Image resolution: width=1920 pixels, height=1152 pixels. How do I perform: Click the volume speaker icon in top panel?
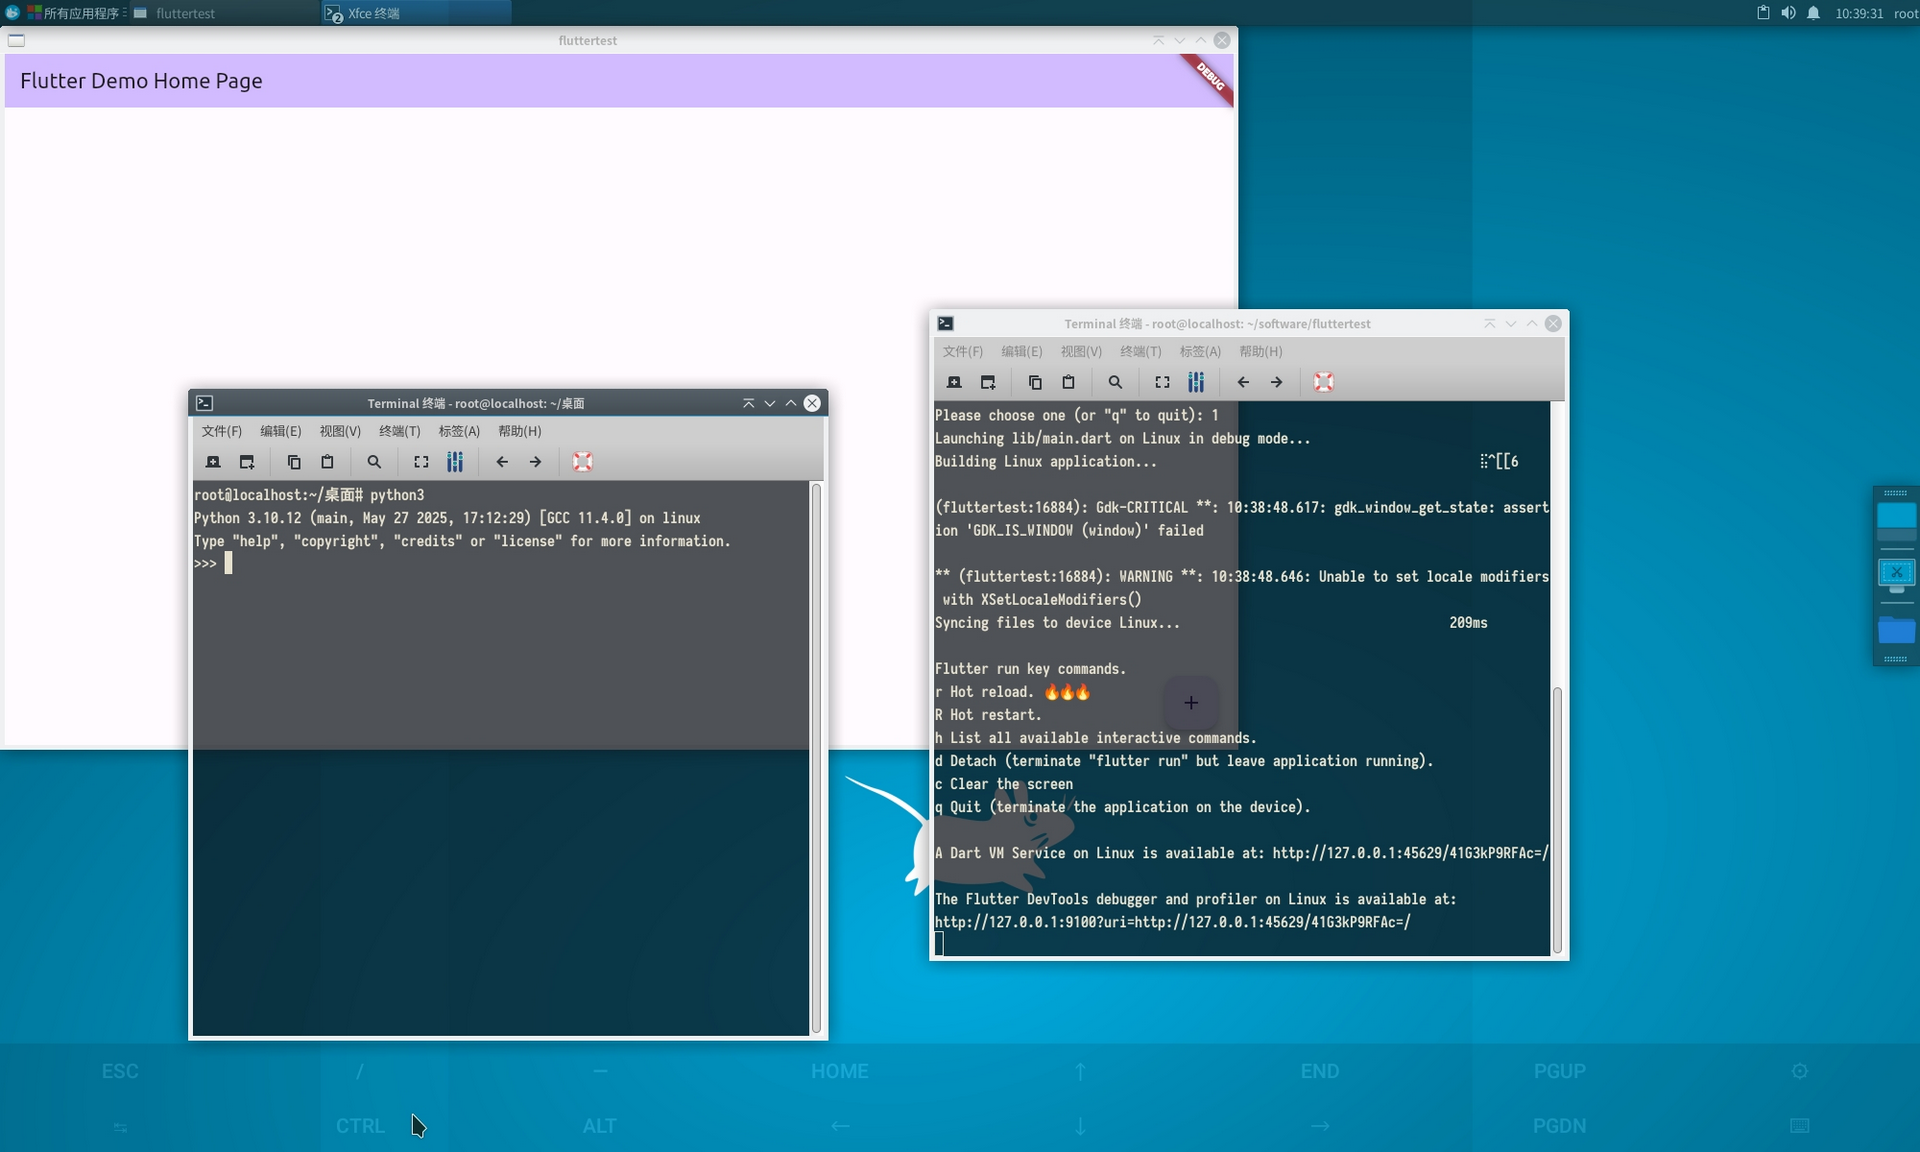coord(1788,13)
